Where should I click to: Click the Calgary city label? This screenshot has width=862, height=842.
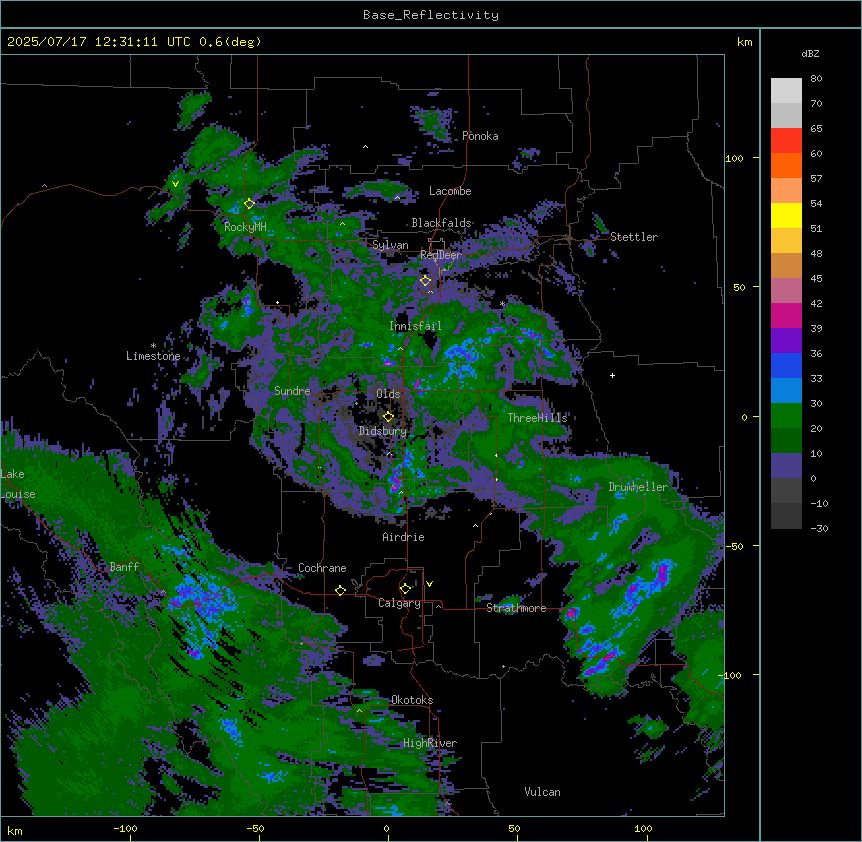399,603
